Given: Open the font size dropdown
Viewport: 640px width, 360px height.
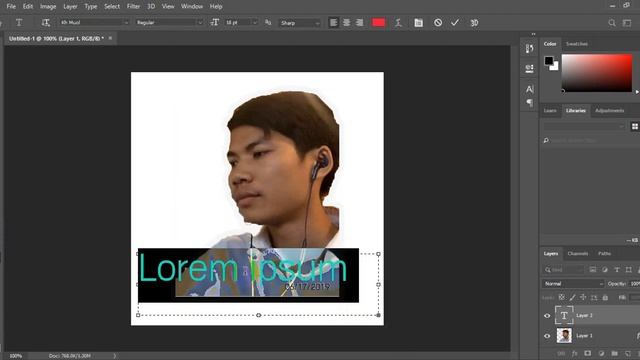Looking at the screenshot, I should [x=241, y=23].
